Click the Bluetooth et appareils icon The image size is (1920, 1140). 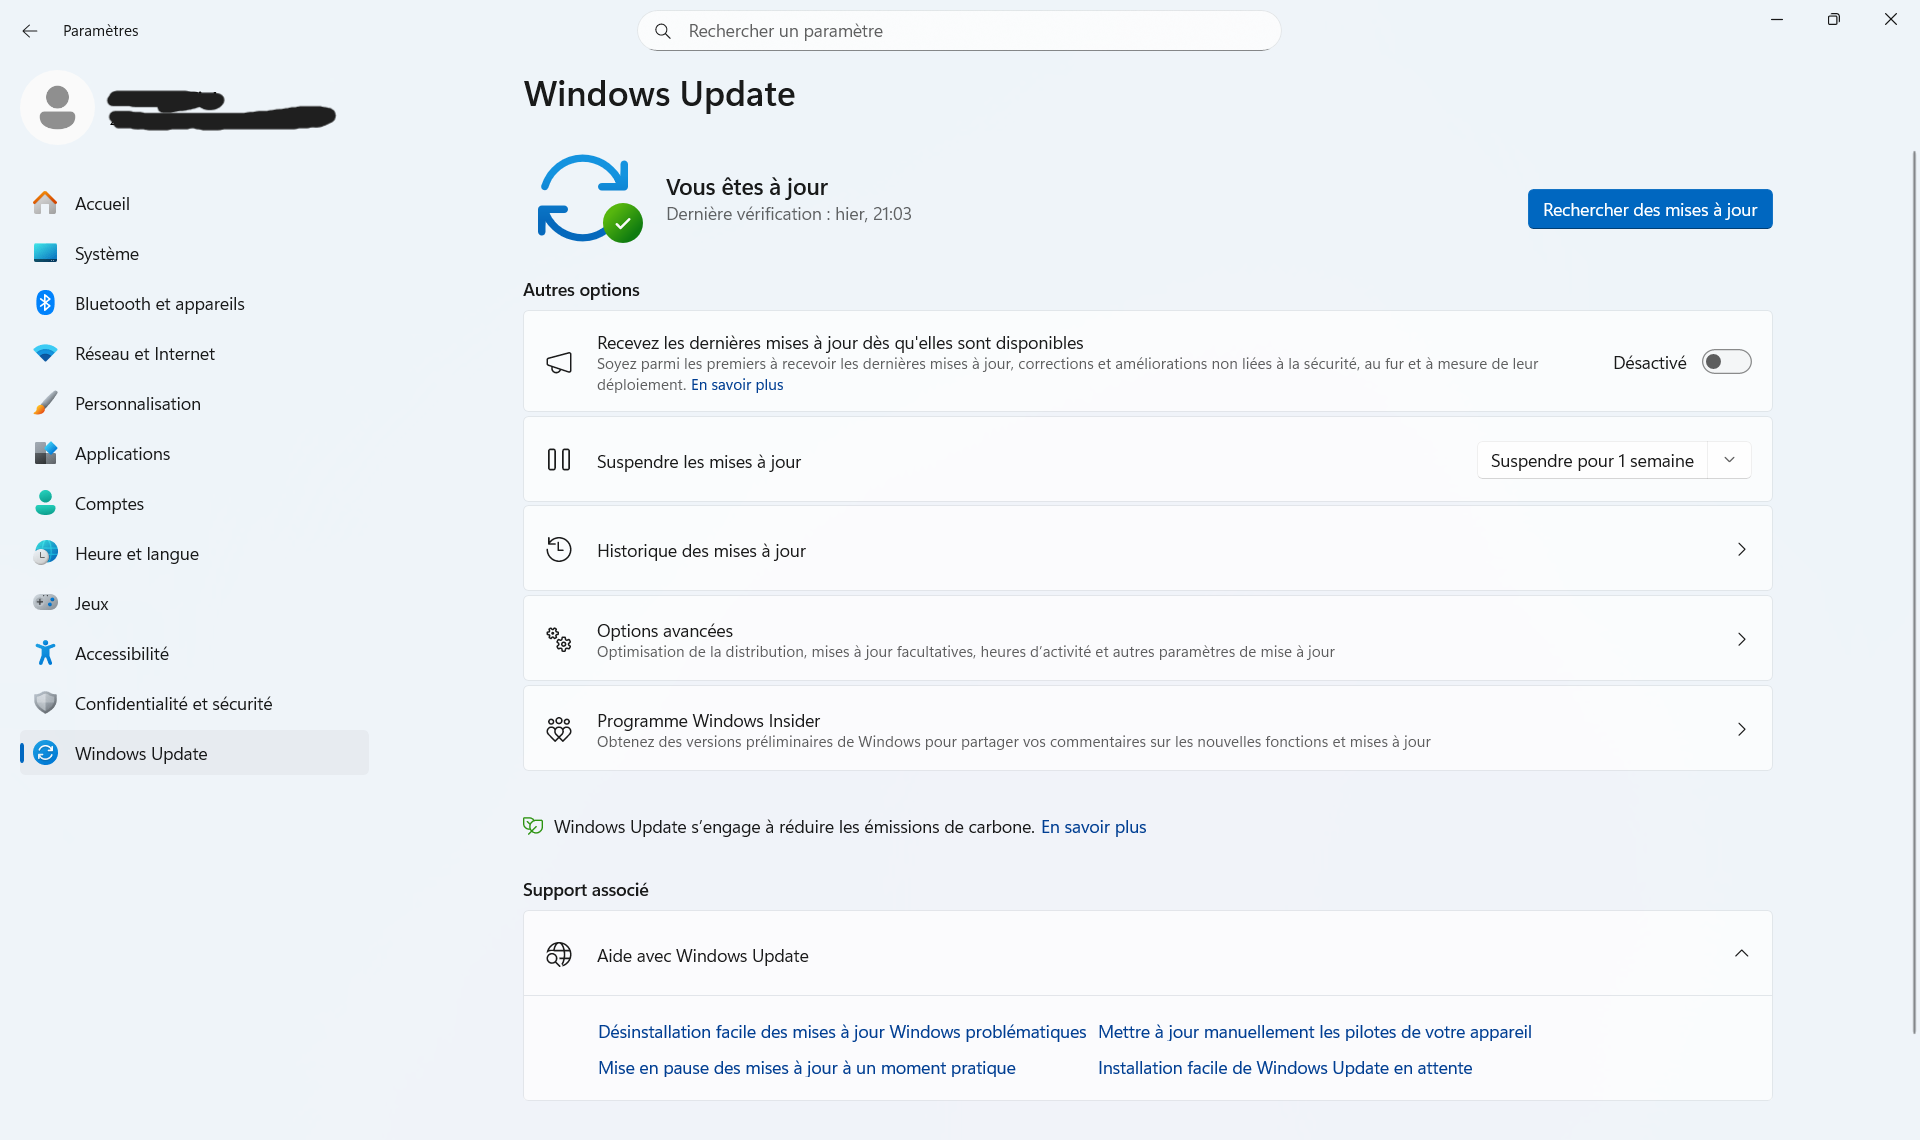click(45, 303)
